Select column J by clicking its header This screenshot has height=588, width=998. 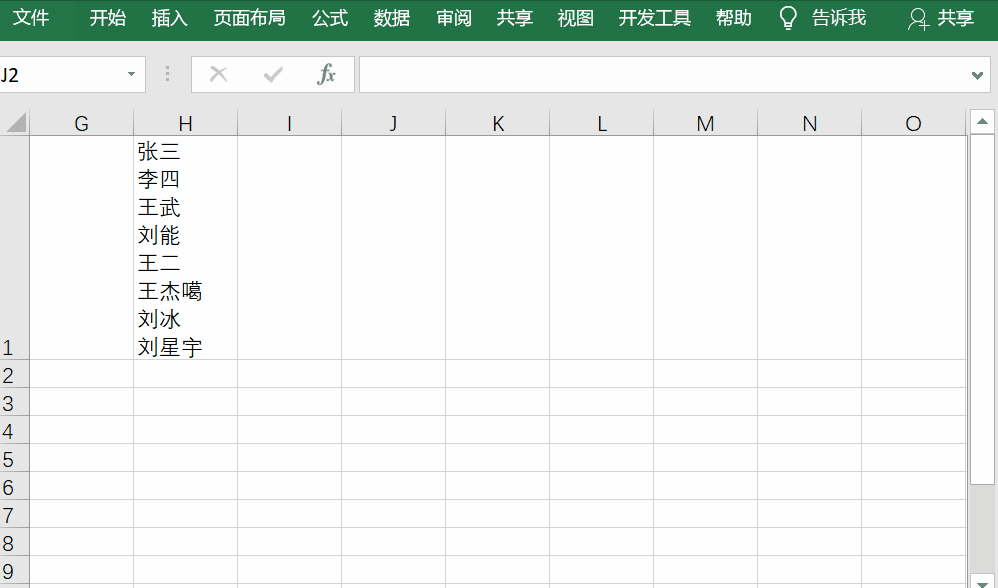point(393,122)
